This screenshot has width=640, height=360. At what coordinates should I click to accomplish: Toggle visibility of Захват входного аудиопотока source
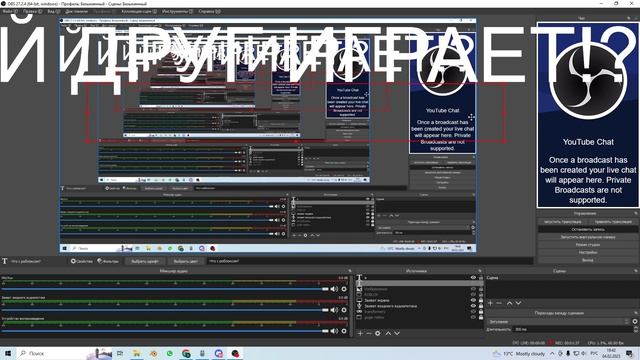click(473, 306)
